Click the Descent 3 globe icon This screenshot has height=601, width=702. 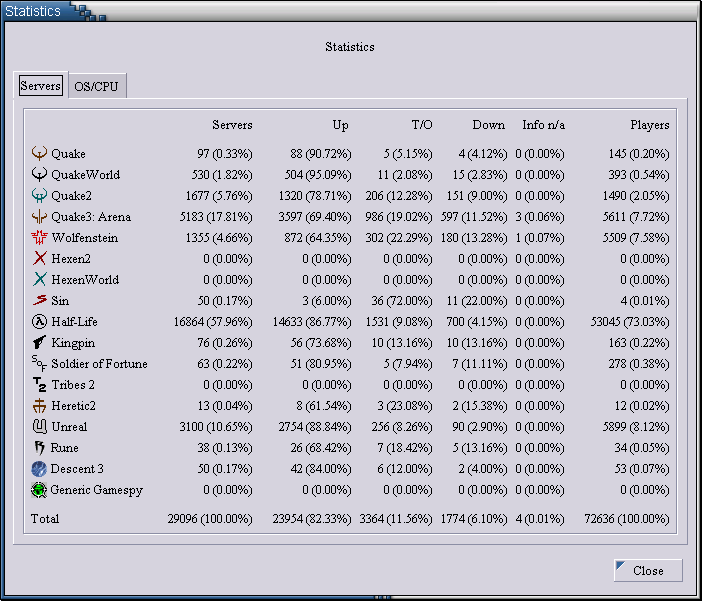39,468
